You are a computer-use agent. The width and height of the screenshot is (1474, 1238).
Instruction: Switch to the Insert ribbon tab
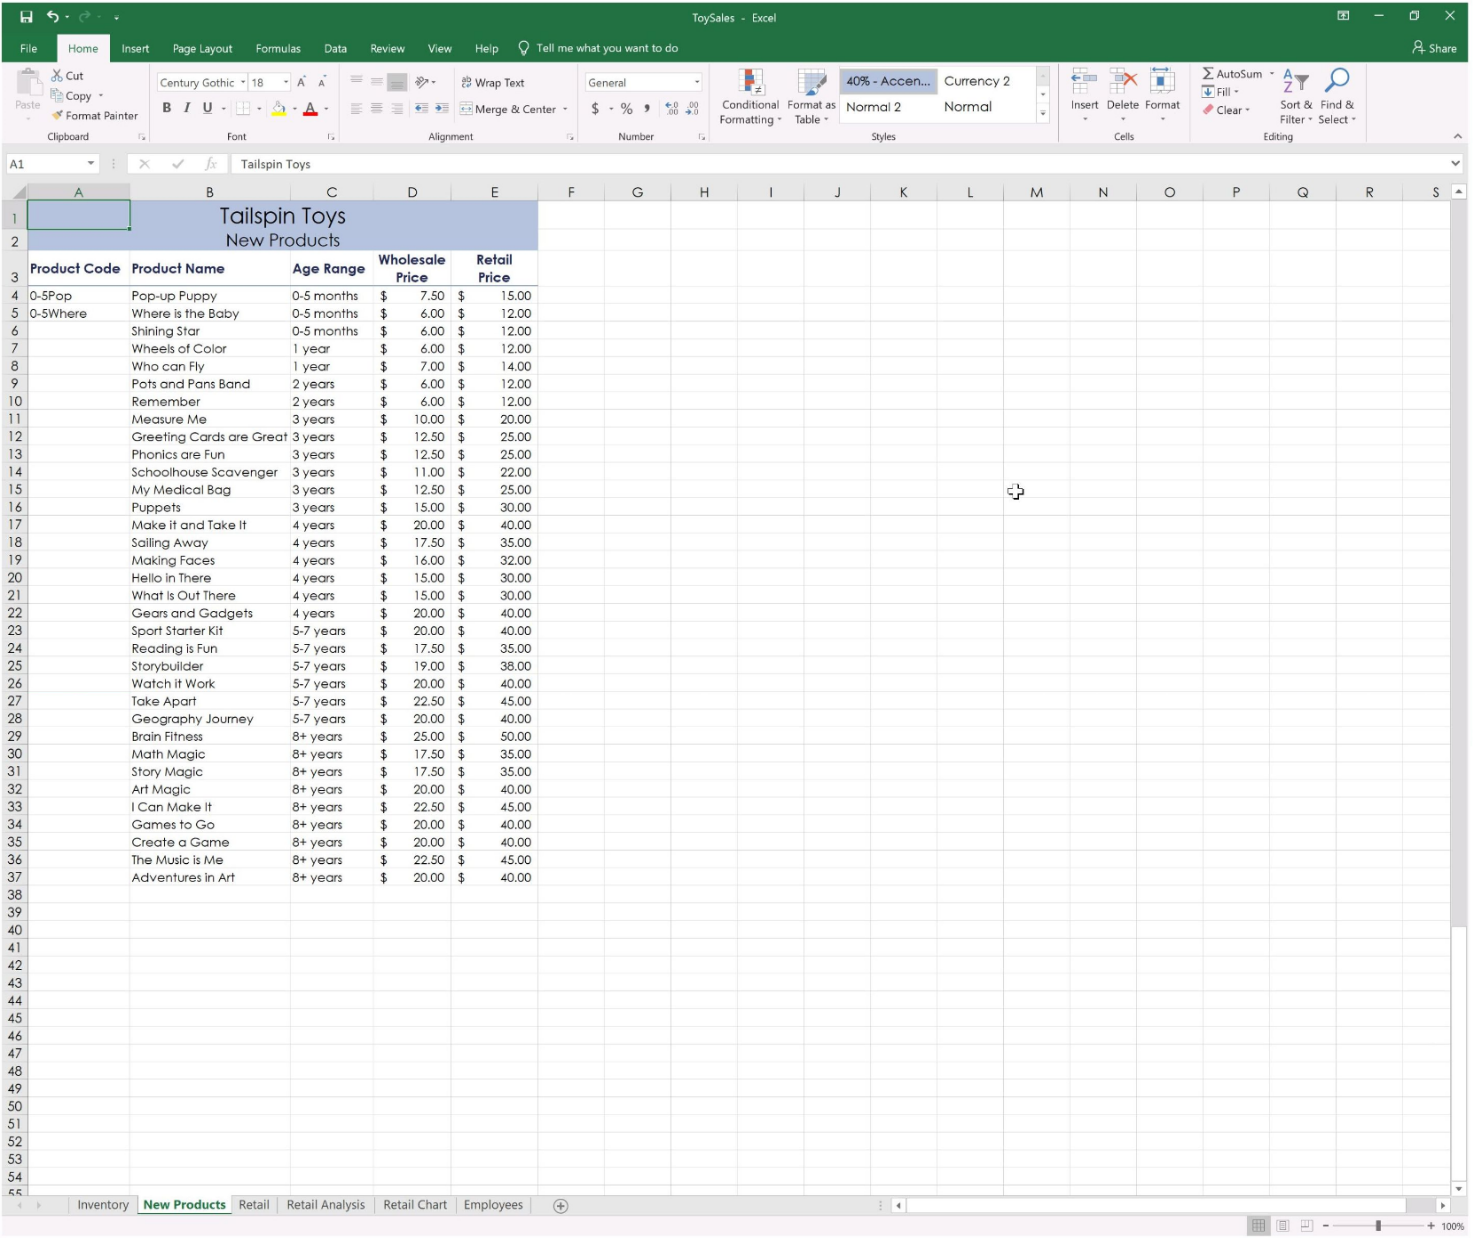click(x=135, y=49)
